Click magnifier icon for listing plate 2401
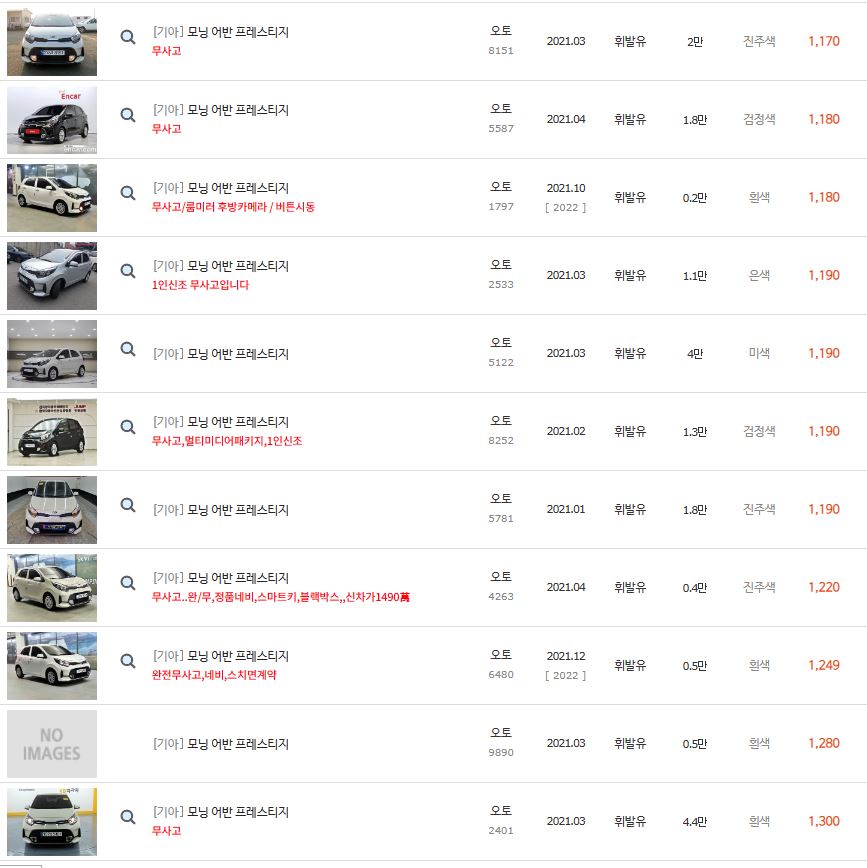Image resolution: width=867 pixels, height=868 pixels. pyautogui.click(x=128, y=817)
